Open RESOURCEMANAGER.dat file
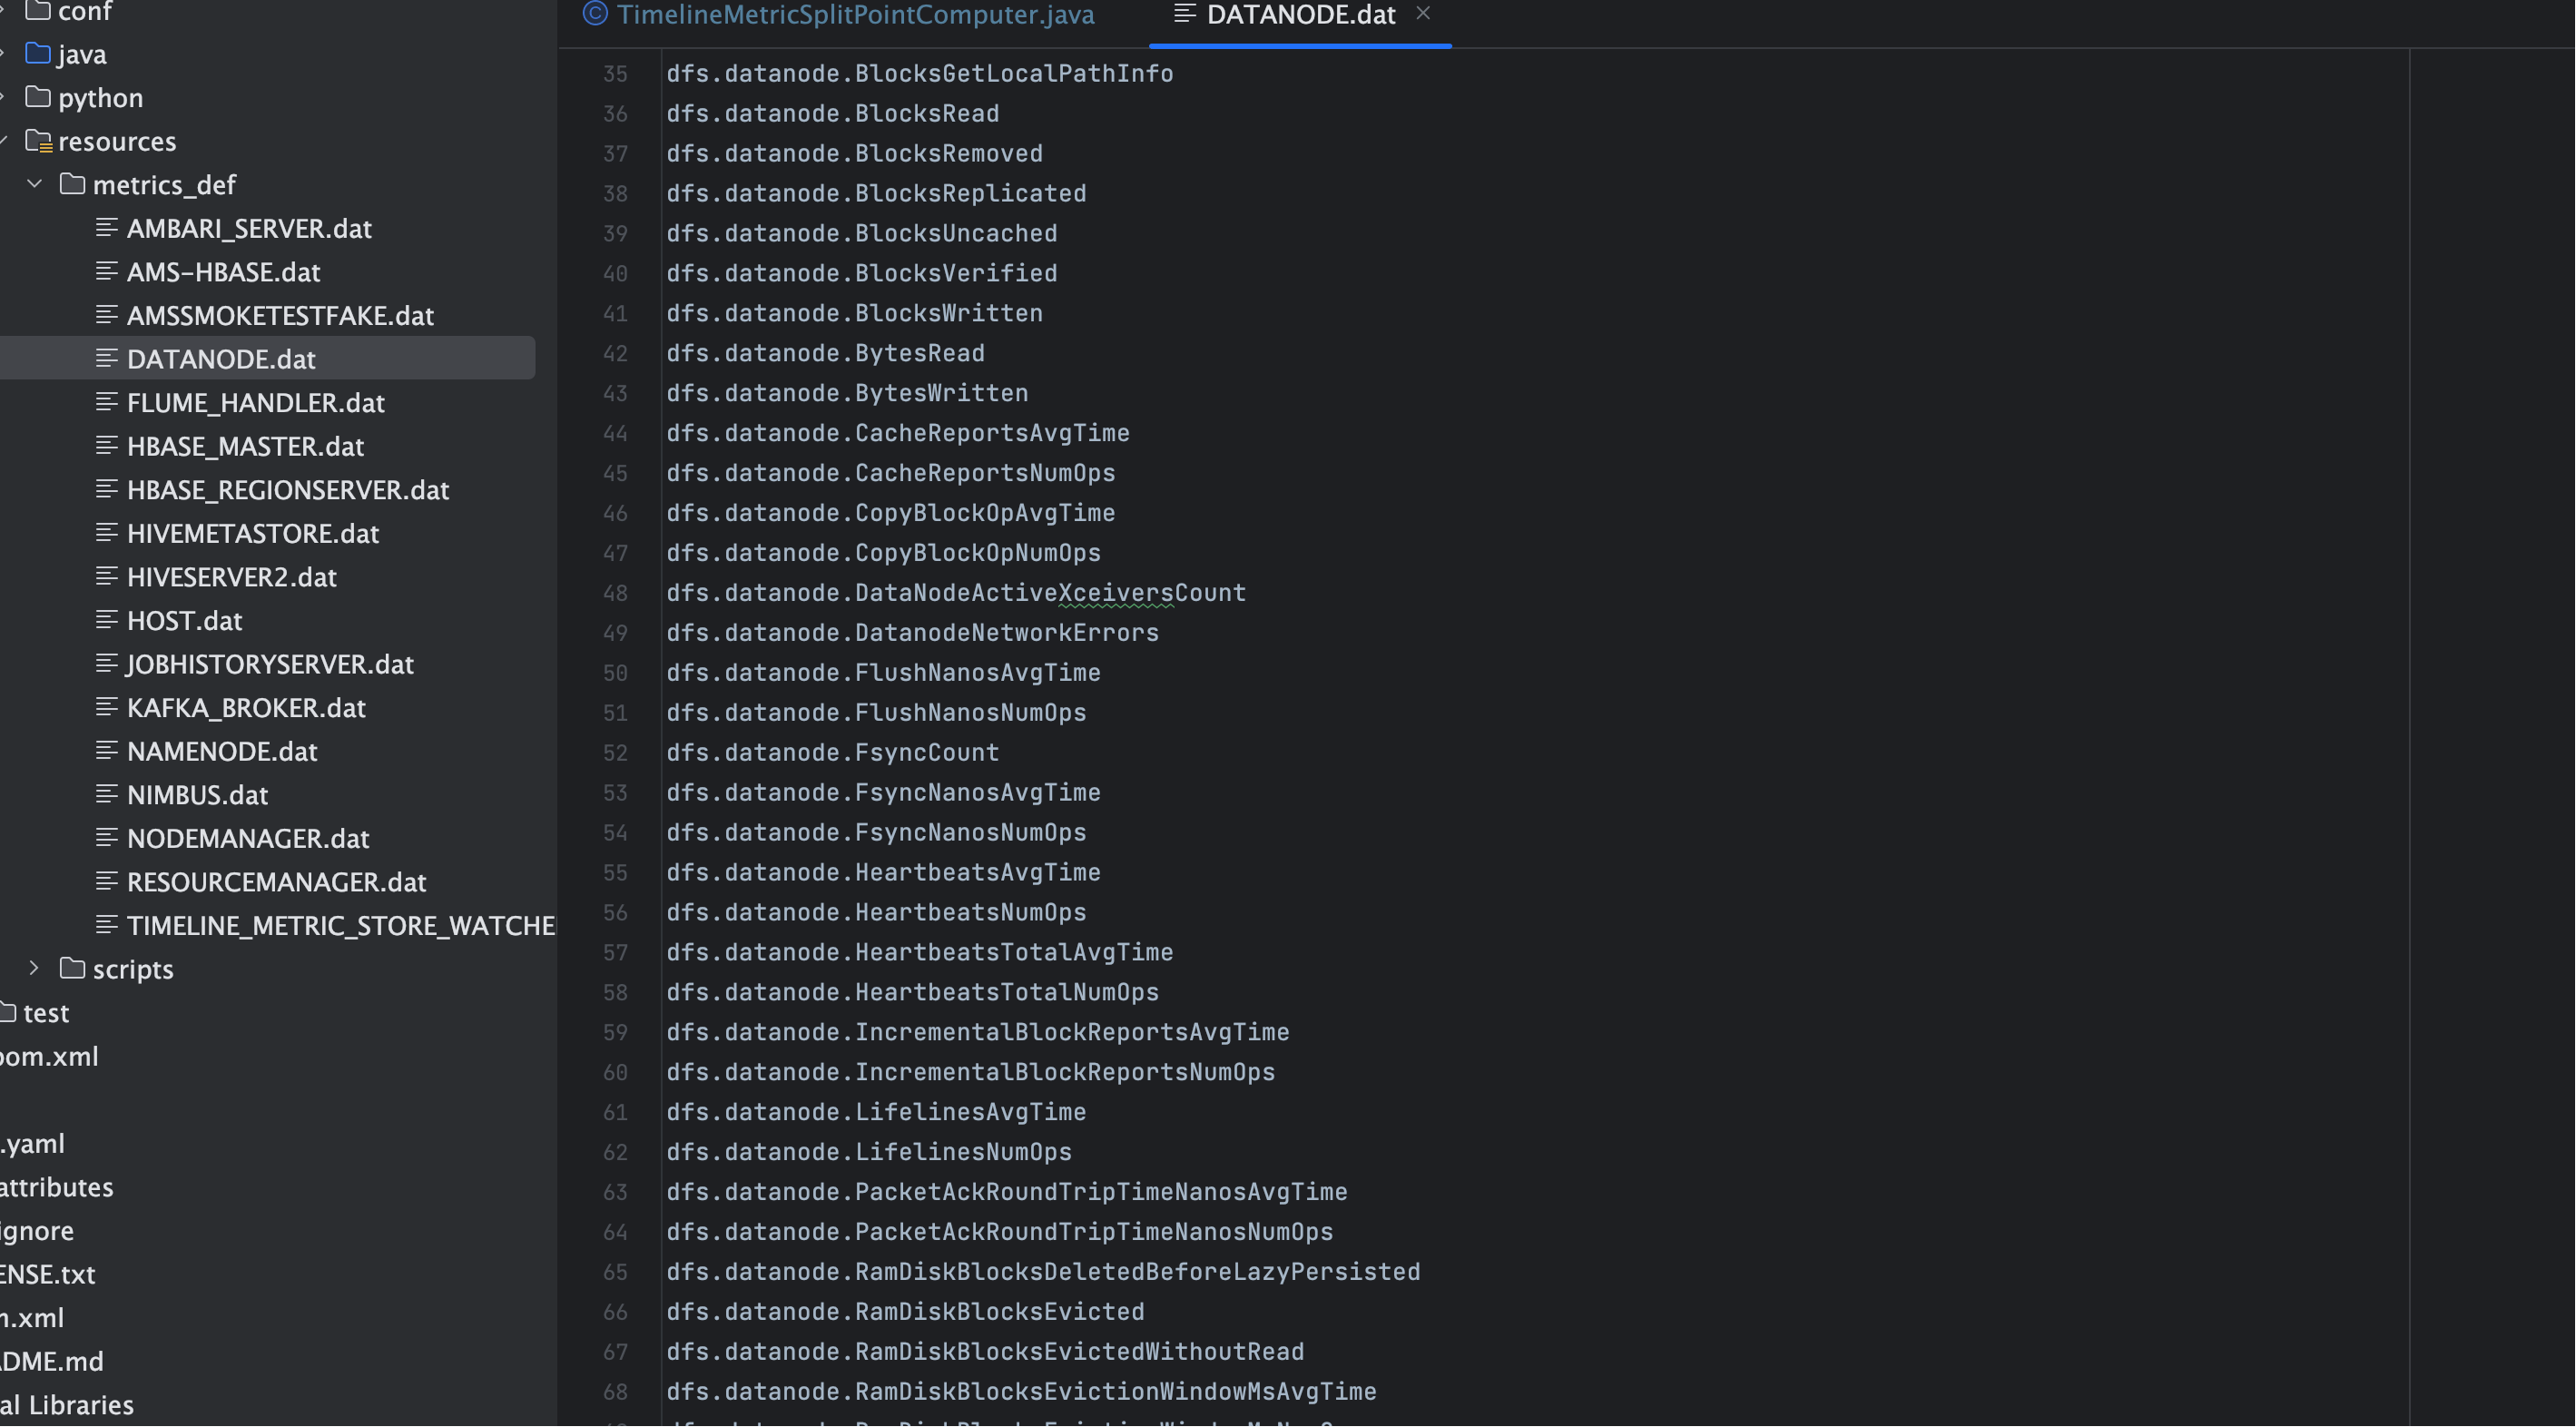The height and width of the screenshot is (1427, 2576). pos(277,882)
